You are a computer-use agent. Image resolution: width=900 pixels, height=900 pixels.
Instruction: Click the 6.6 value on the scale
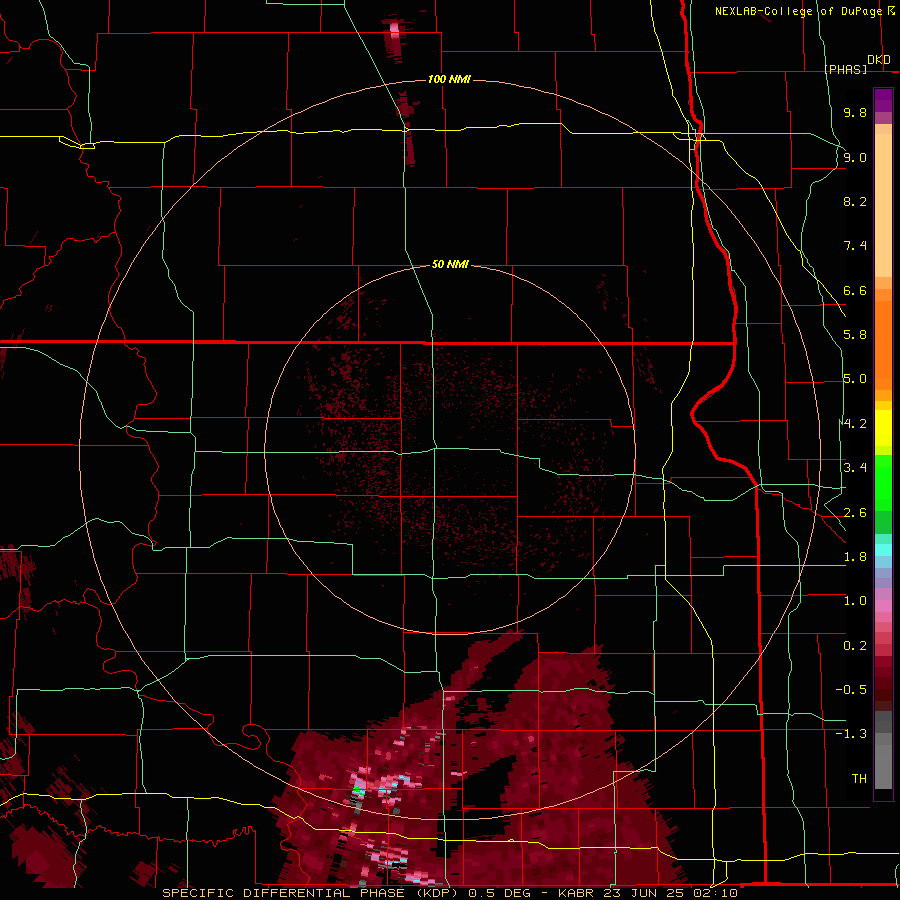pyautogui.click(x=855, y=290)
